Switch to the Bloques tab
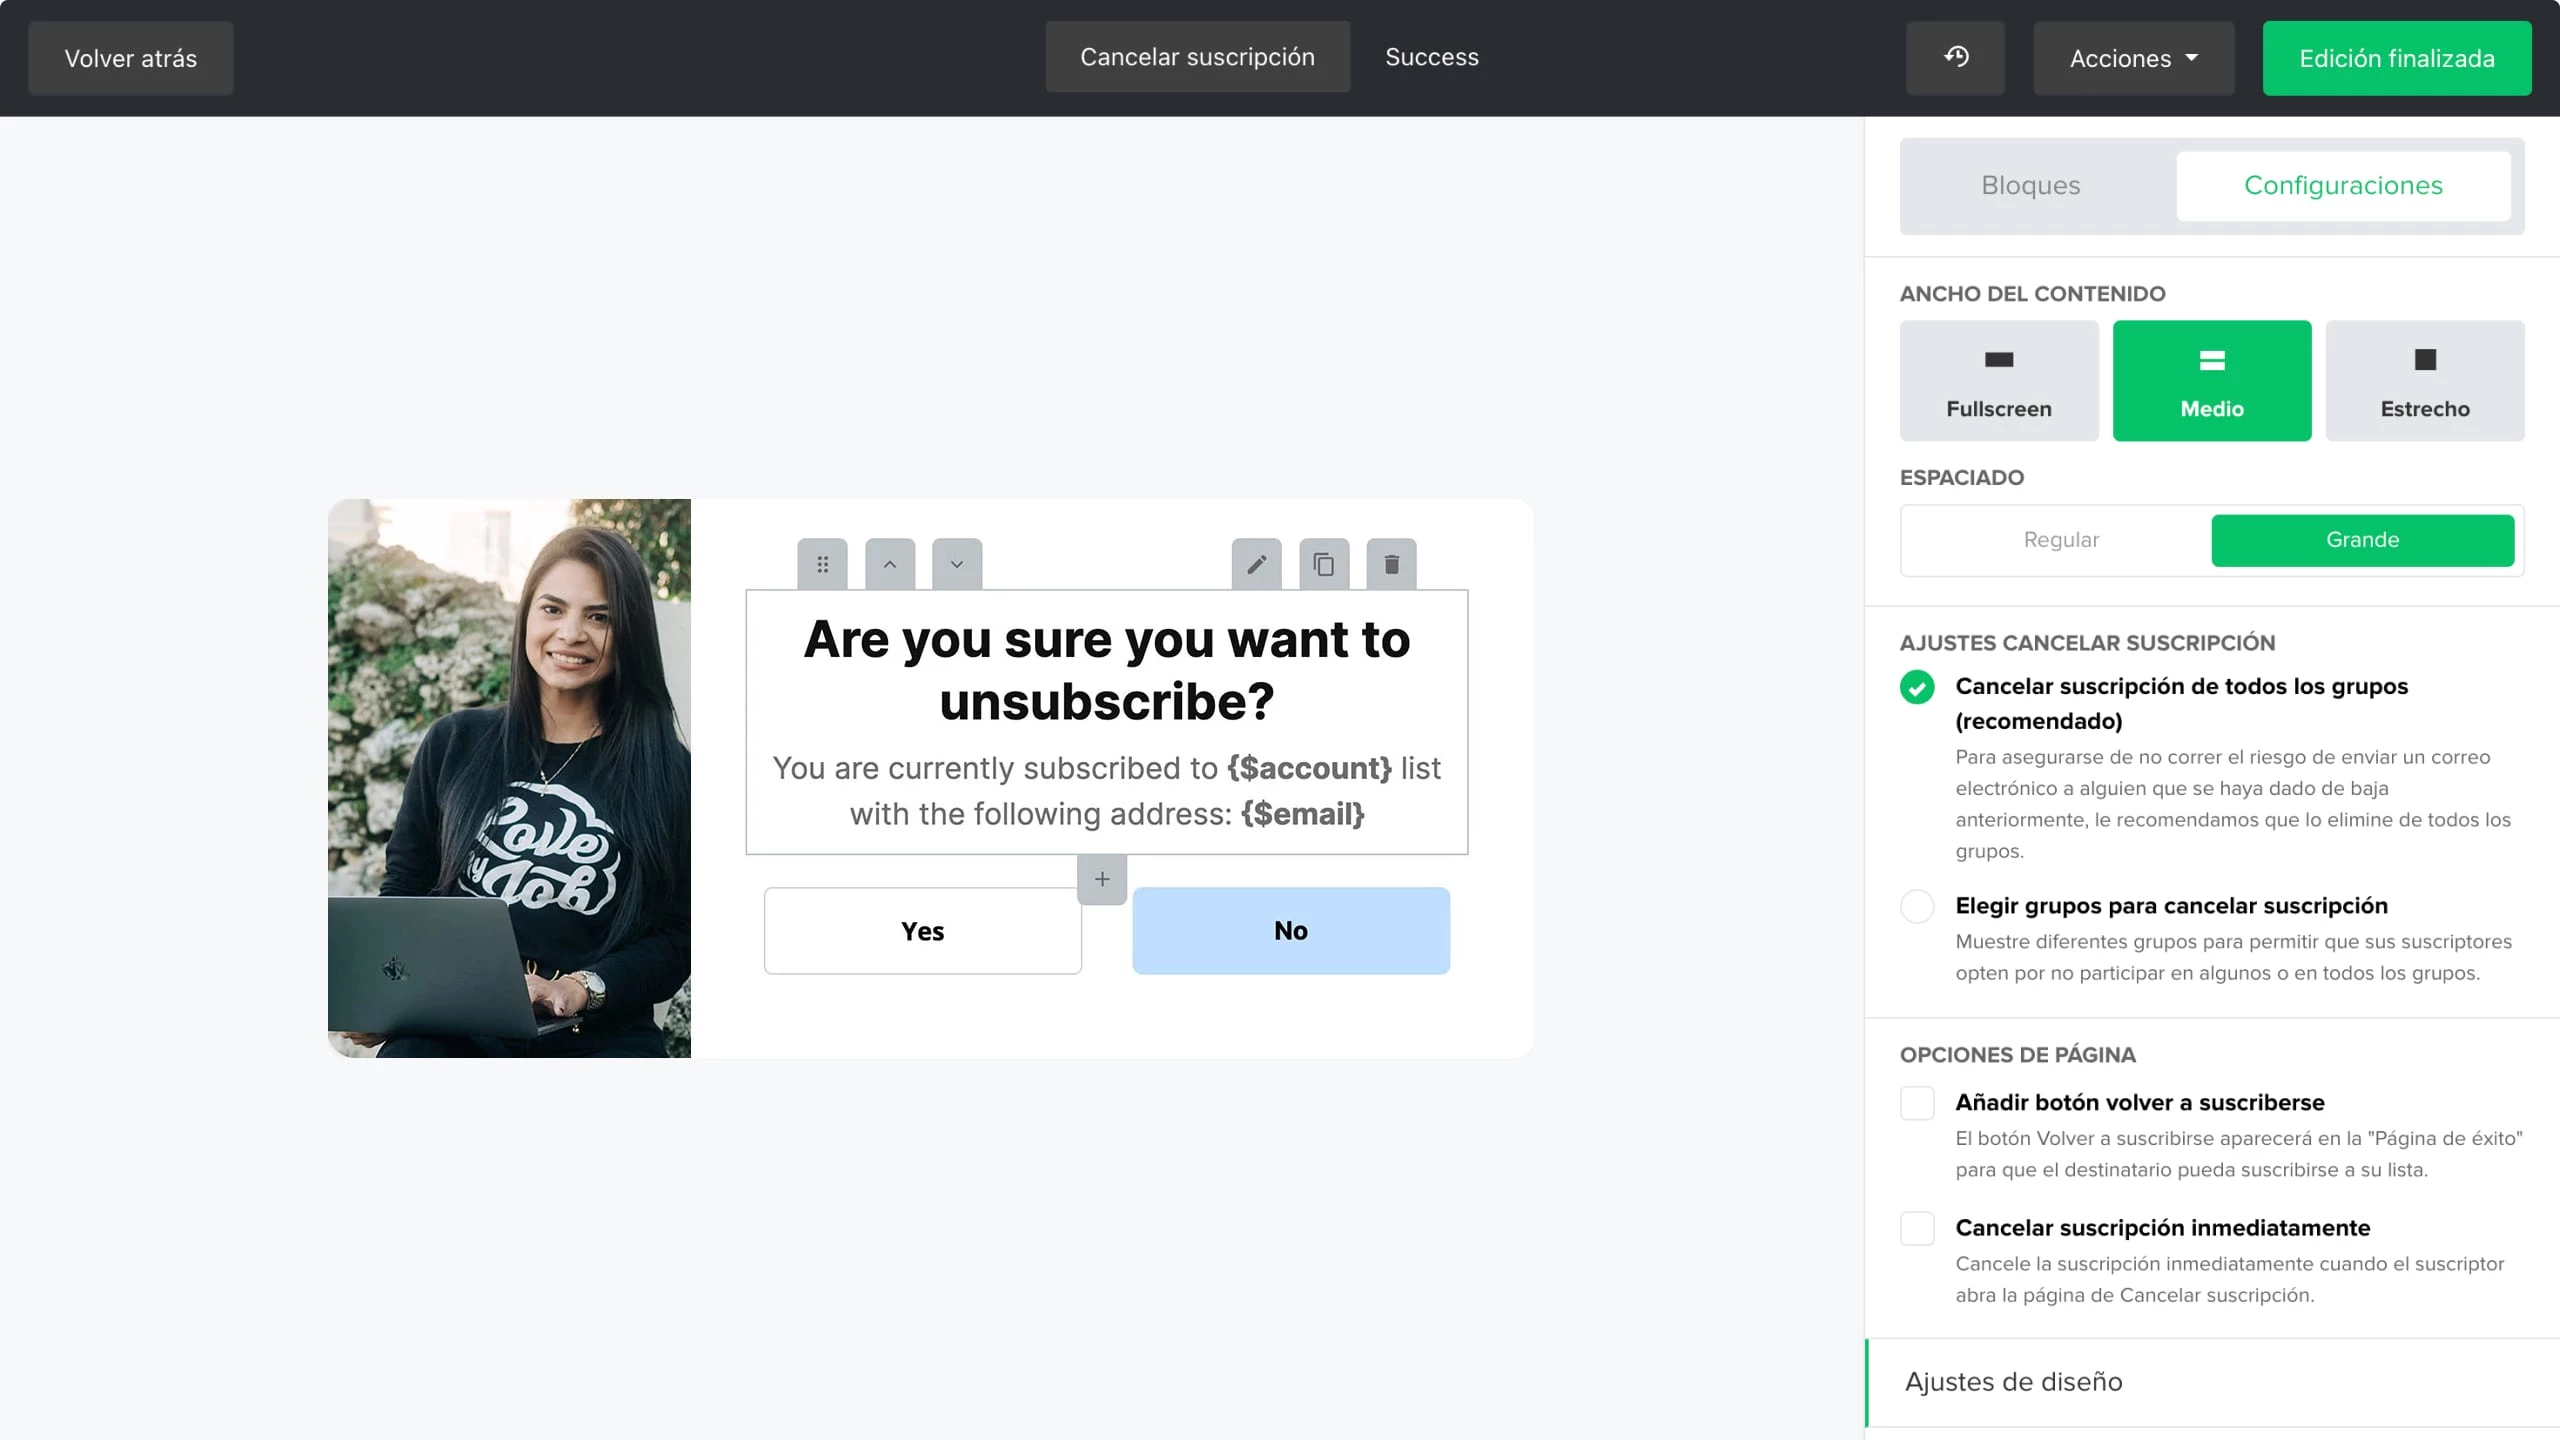This screenshot has width=2560, height=1440. click(2030, 186)
